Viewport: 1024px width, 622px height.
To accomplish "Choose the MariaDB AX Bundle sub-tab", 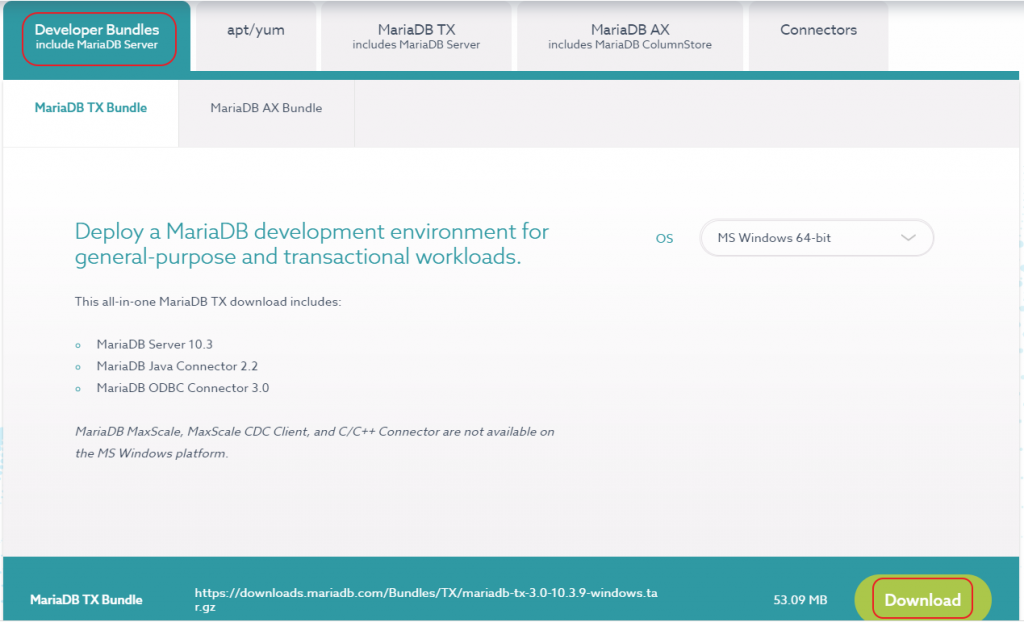I will 266,113.
